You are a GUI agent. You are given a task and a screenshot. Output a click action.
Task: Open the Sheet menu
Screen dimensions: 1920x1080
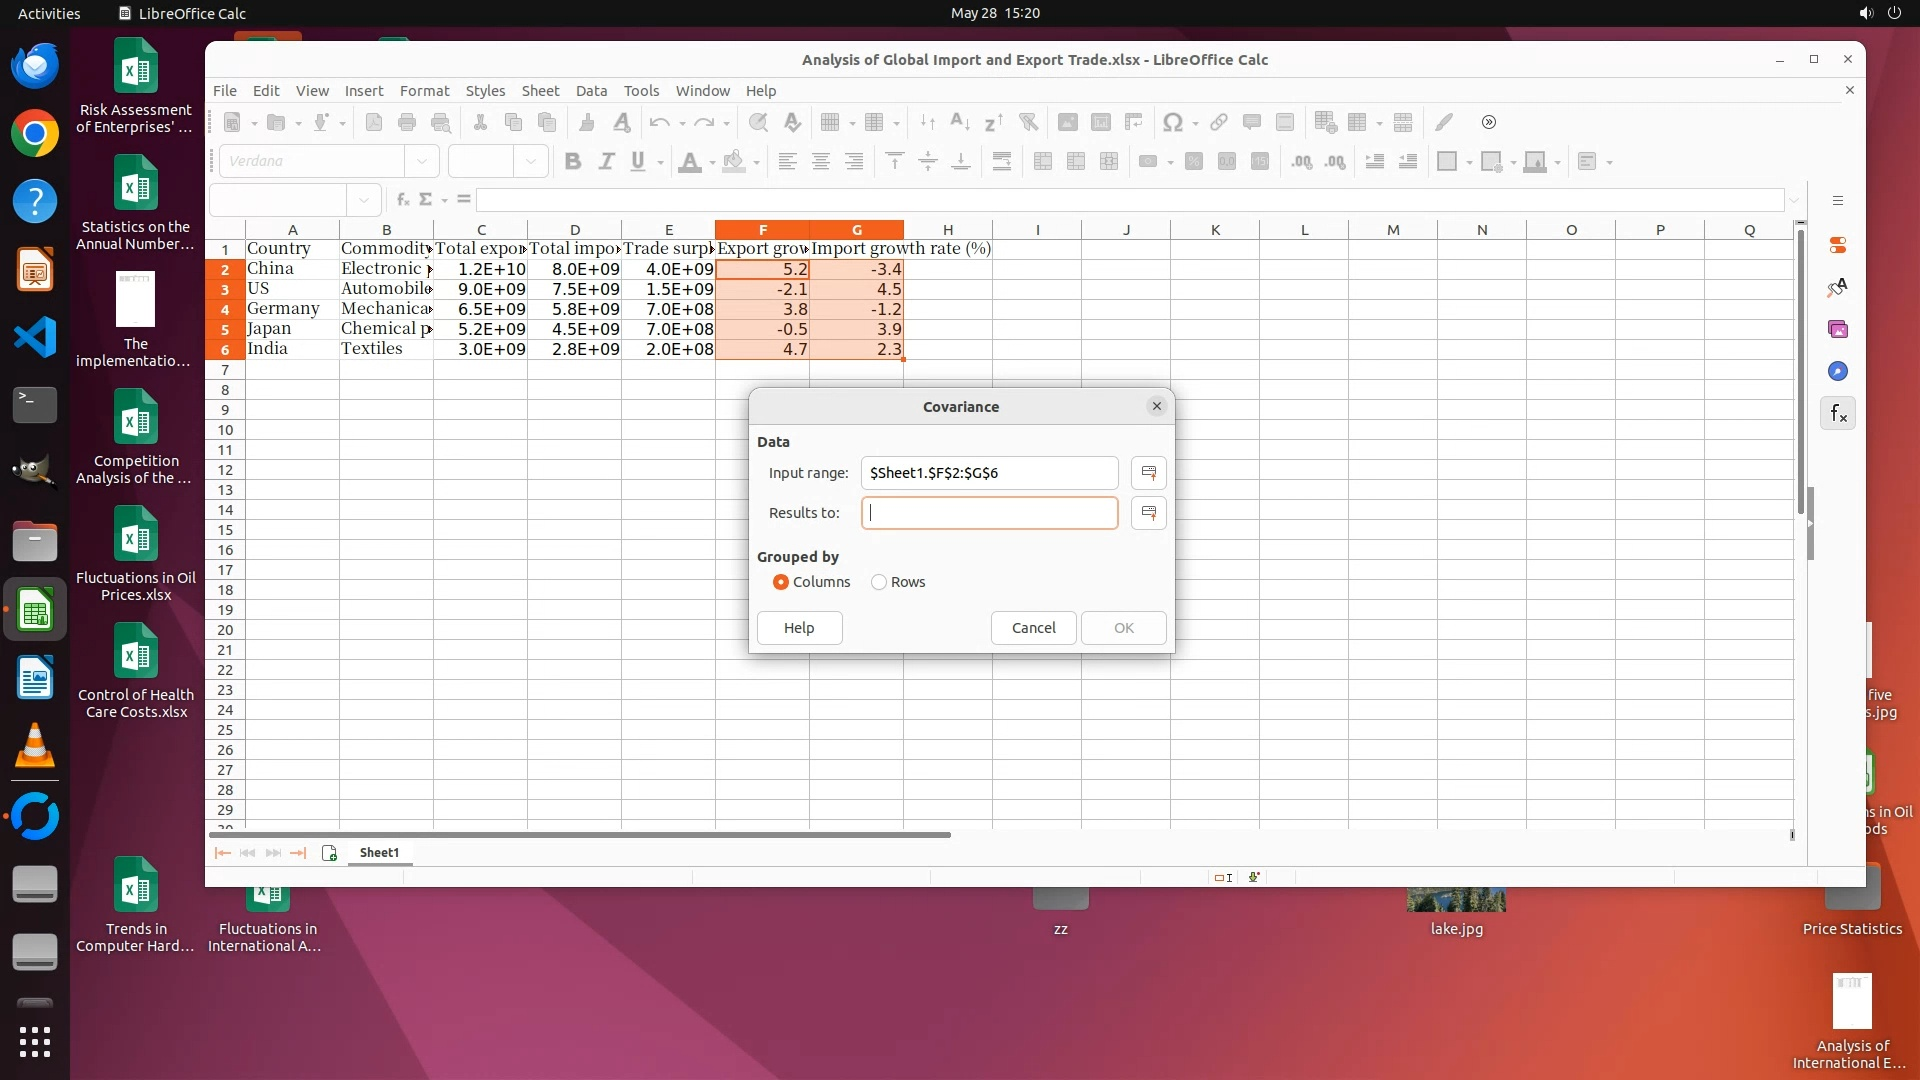point(540,90)
